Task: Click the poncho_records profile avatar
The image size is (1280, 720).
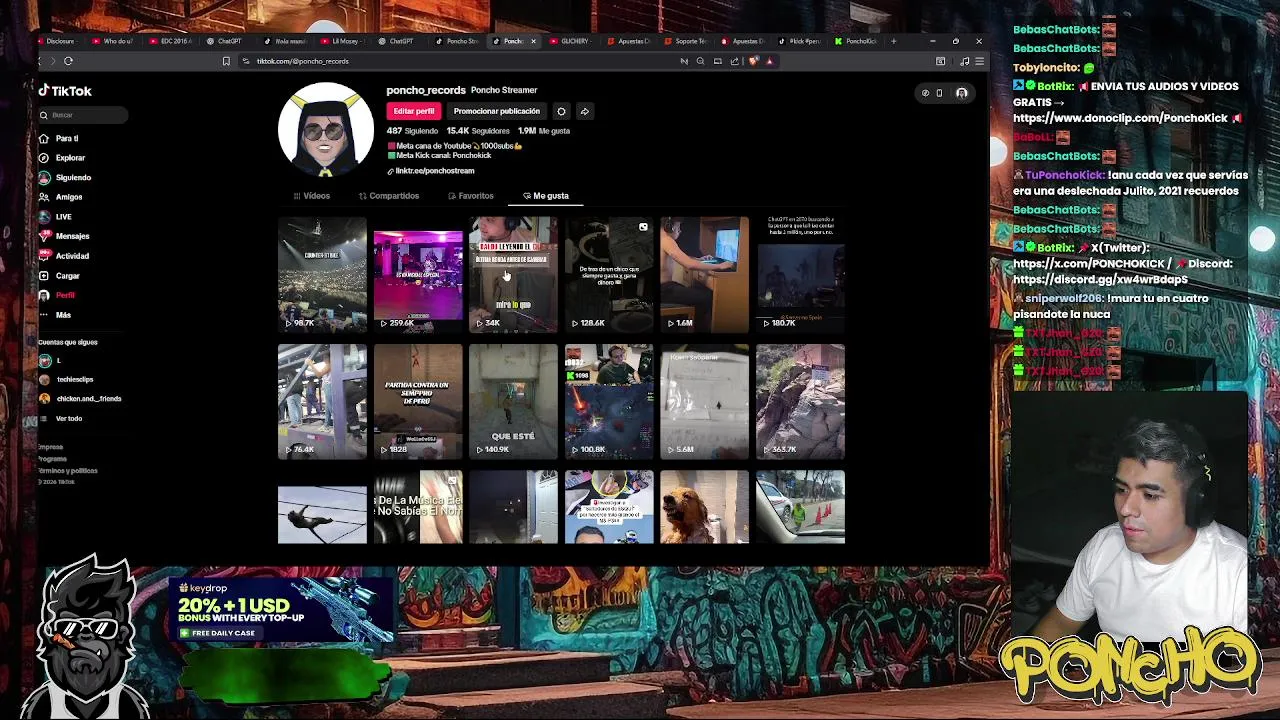Action: tap(326, 130)
